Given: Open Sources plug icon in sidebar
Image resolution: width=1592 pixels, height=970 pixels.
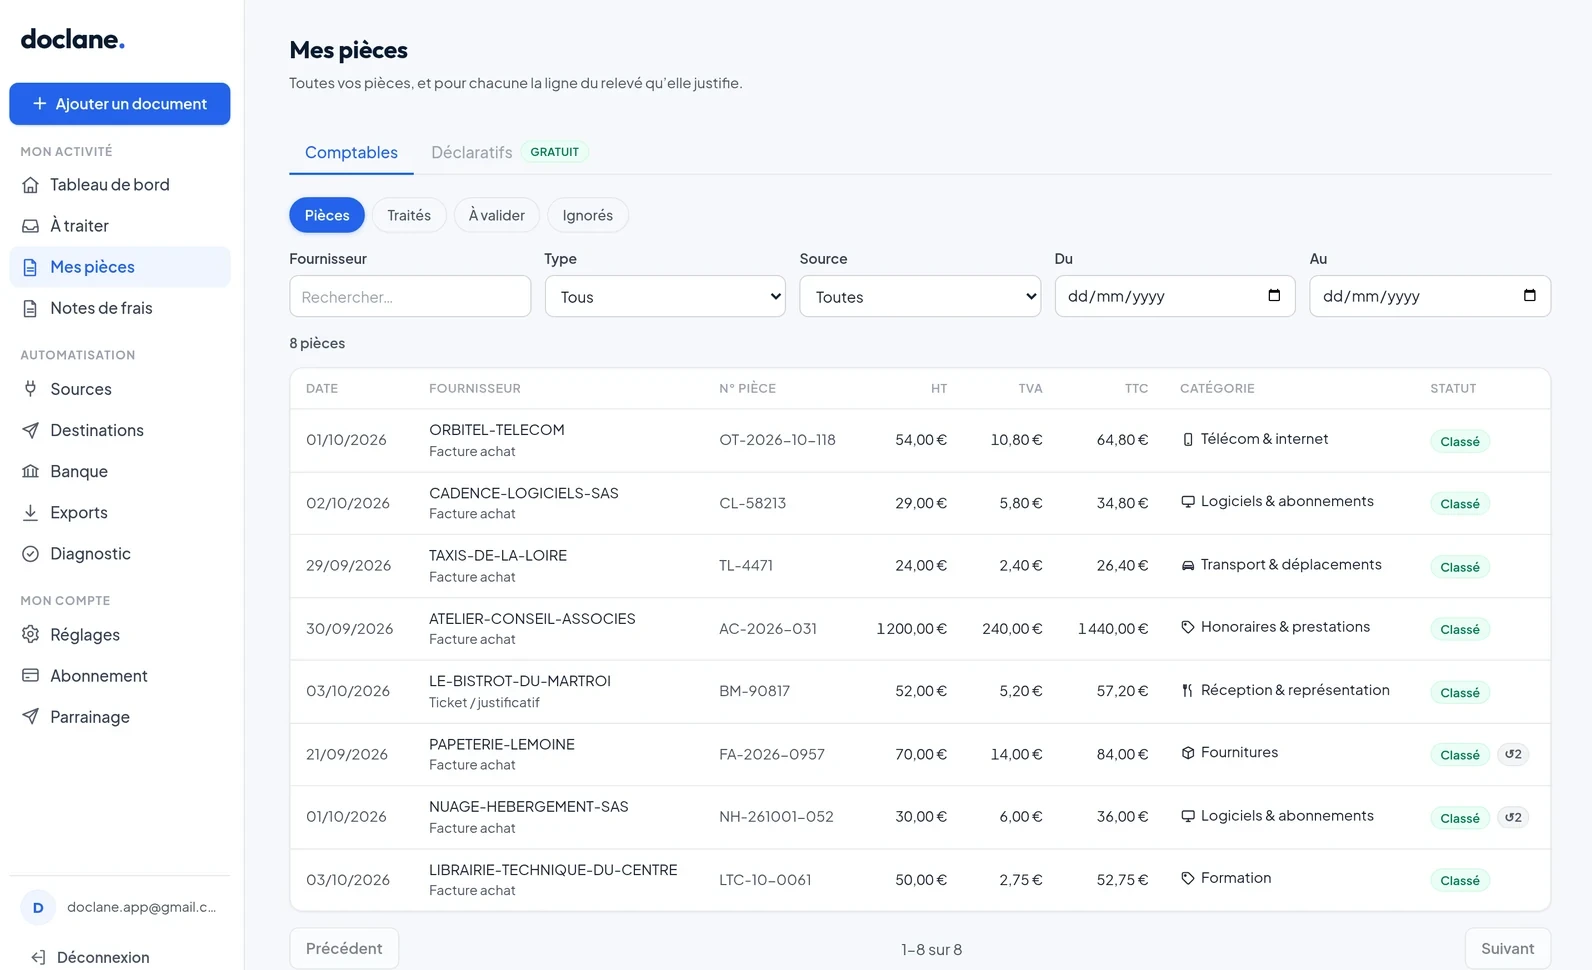Looking at the screenshot, I should pyautogui.click(x=31, y=389).
